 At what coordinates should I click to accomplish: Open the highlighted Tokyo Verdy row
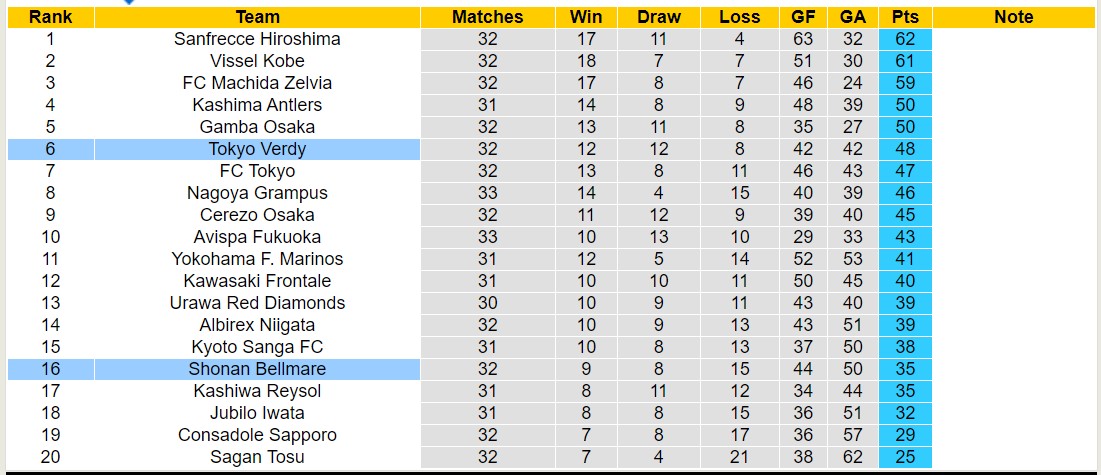[257, 149]
